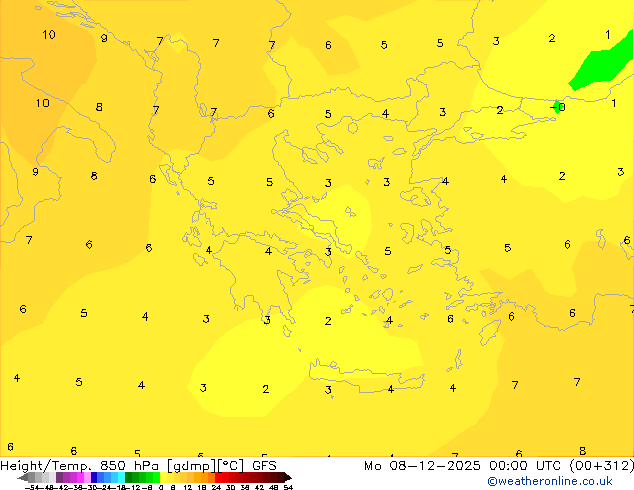Screen dimensions: 634x490
Task: Click the -0 temperature value on the map
Action: tap(558, 107)
